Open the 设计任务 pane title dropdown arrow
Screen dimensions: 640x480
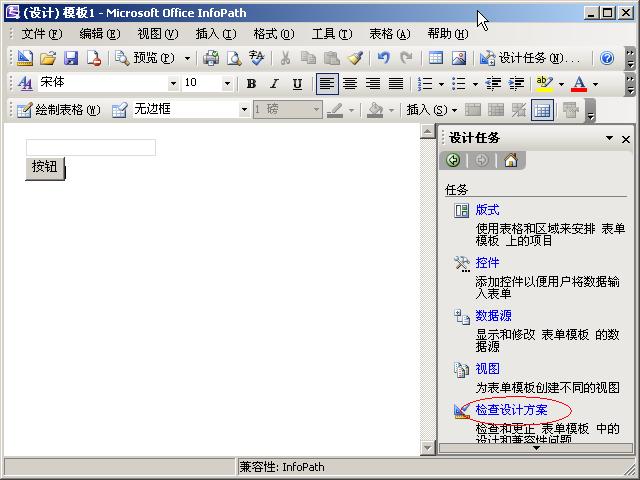609,138
